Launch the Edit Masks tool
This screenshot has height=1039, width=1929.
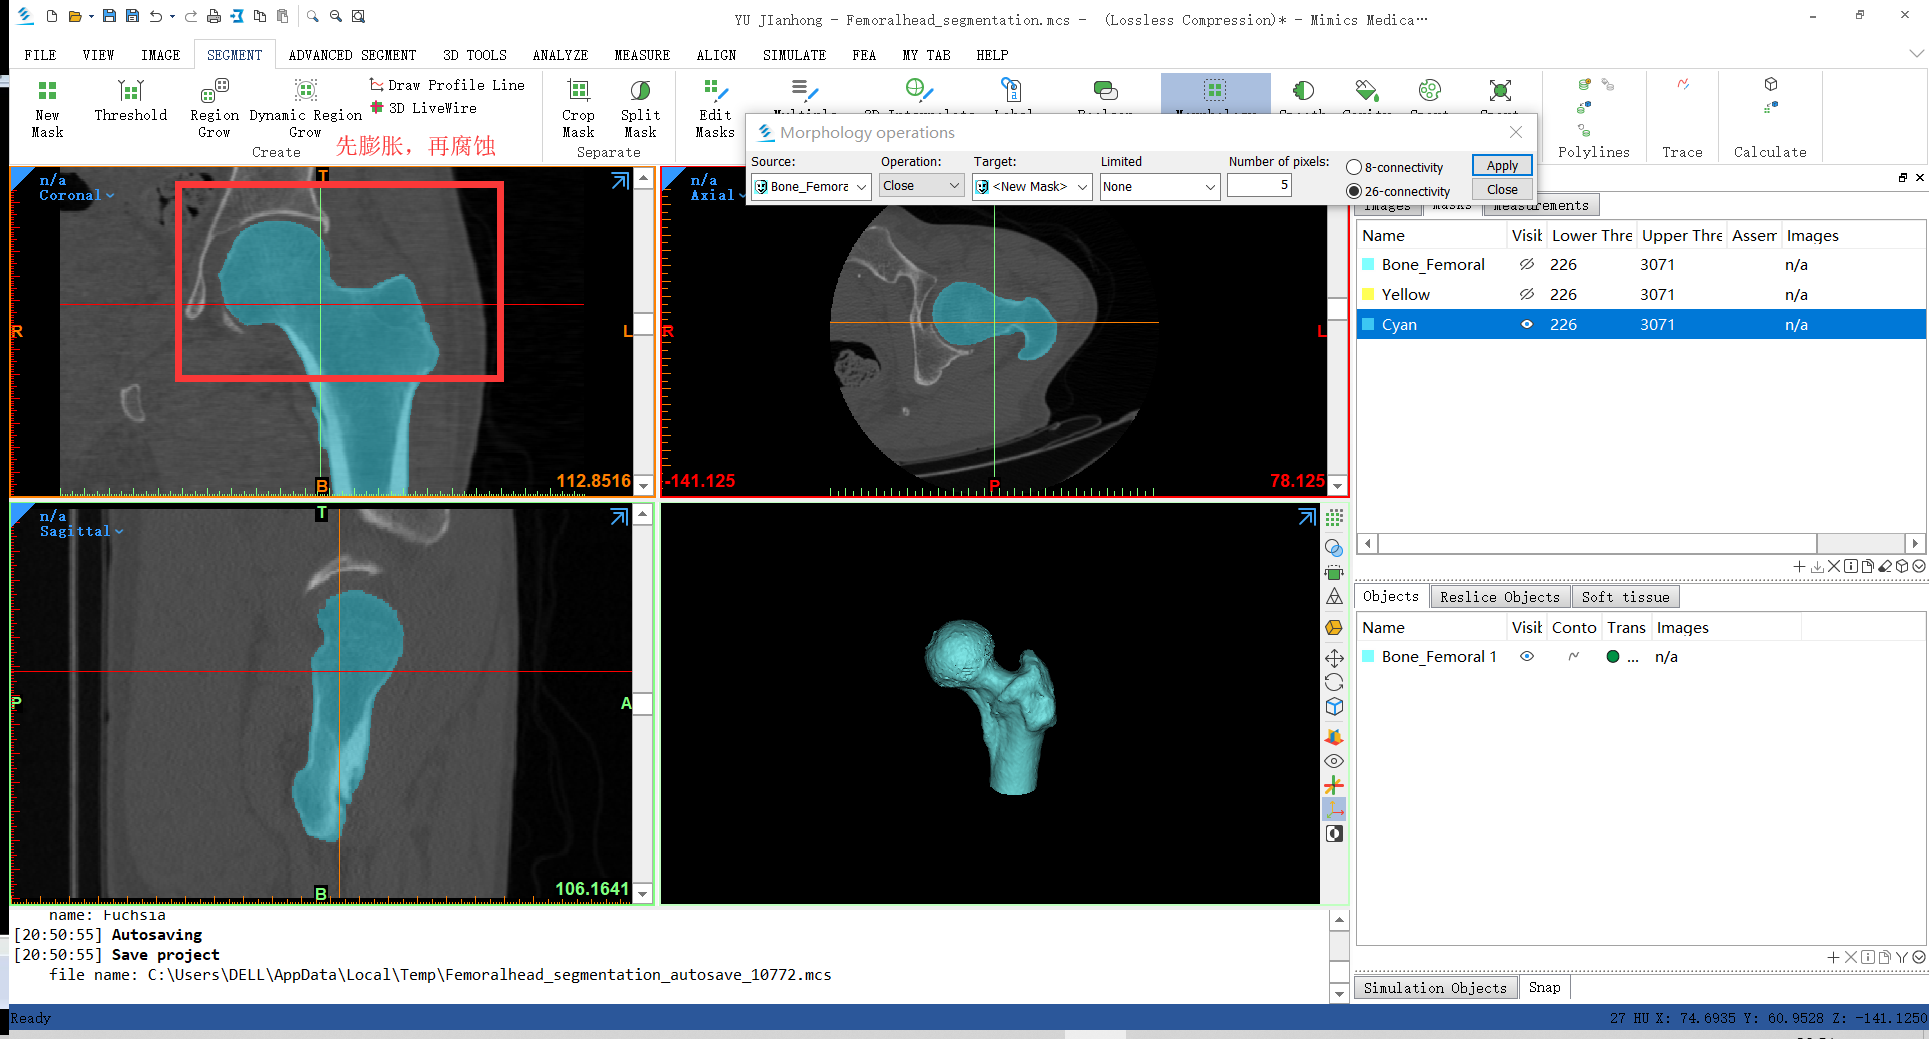click(715, 109)
